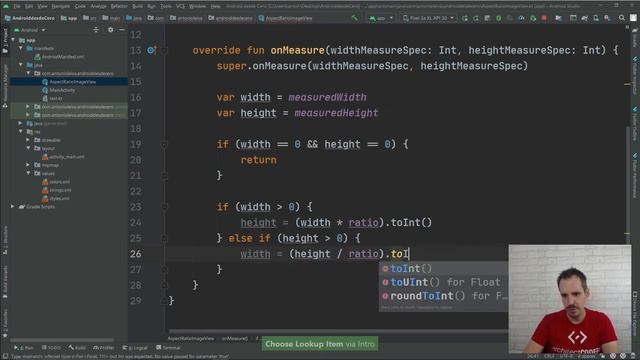Click the status bar tool windows toggle icon
This screenshot has height=360, width=640.
[4, 356]
